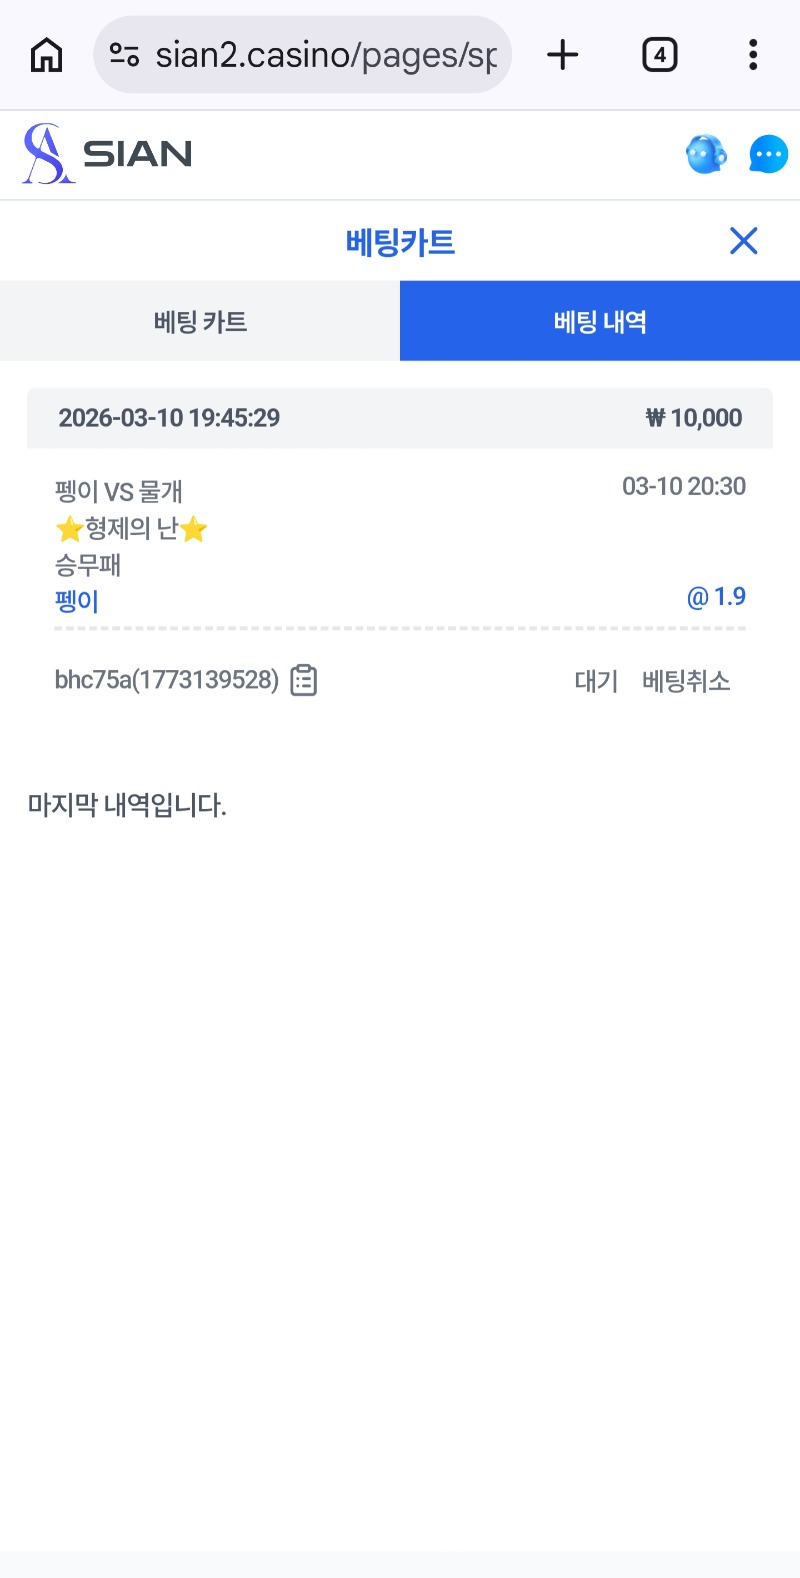Image resolution: width=800 pixels, height=1578 pixels.
Task: Cancel the bet via 베팅취소
Action: coord(686,681)
